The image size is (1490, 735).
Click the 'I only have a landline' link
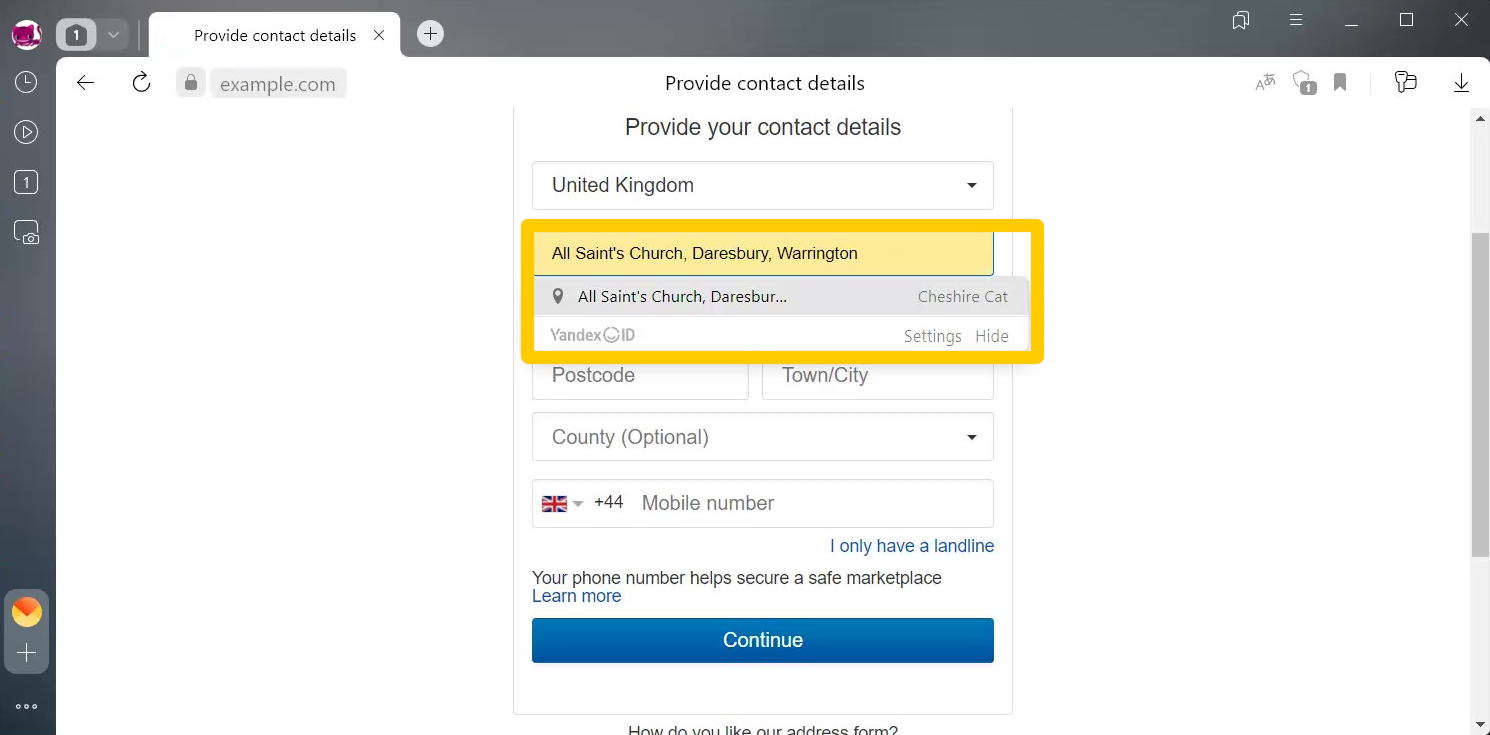pos(911,546)
